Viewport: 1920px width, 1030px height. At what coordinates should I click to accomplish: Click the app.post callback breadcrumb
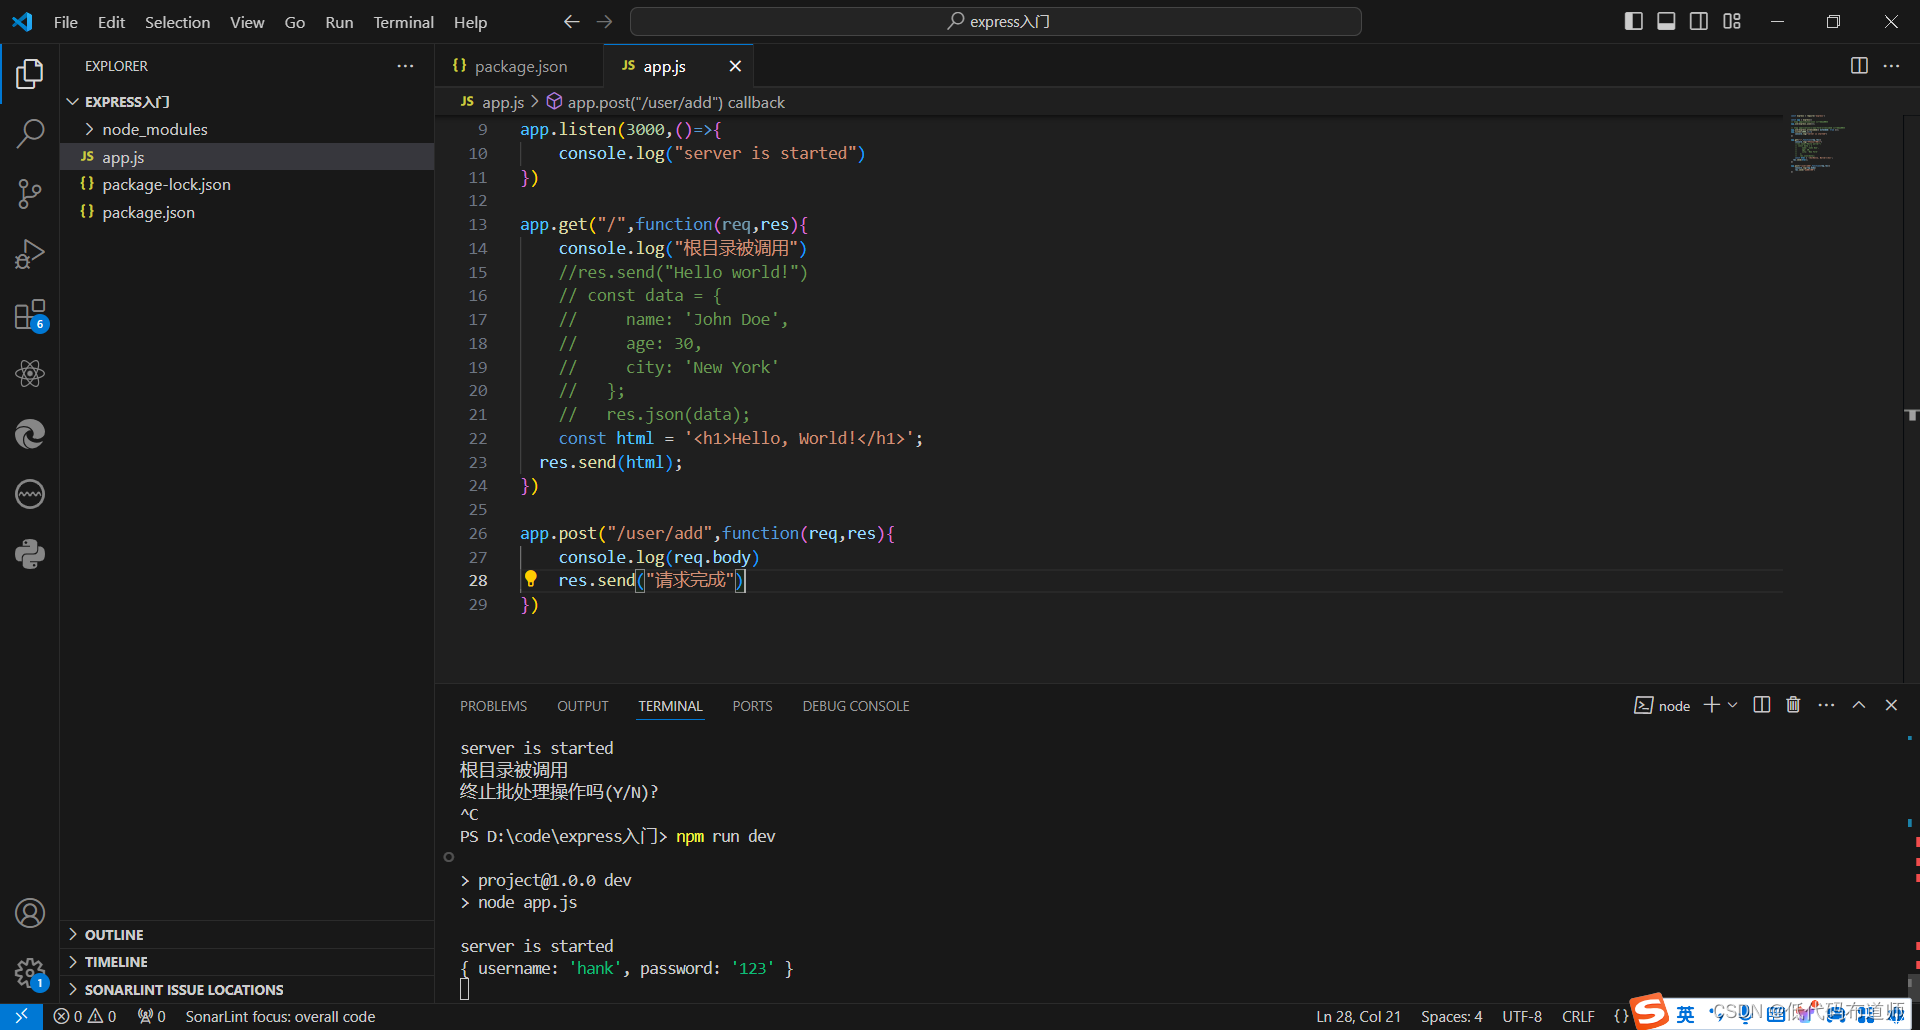666,102
